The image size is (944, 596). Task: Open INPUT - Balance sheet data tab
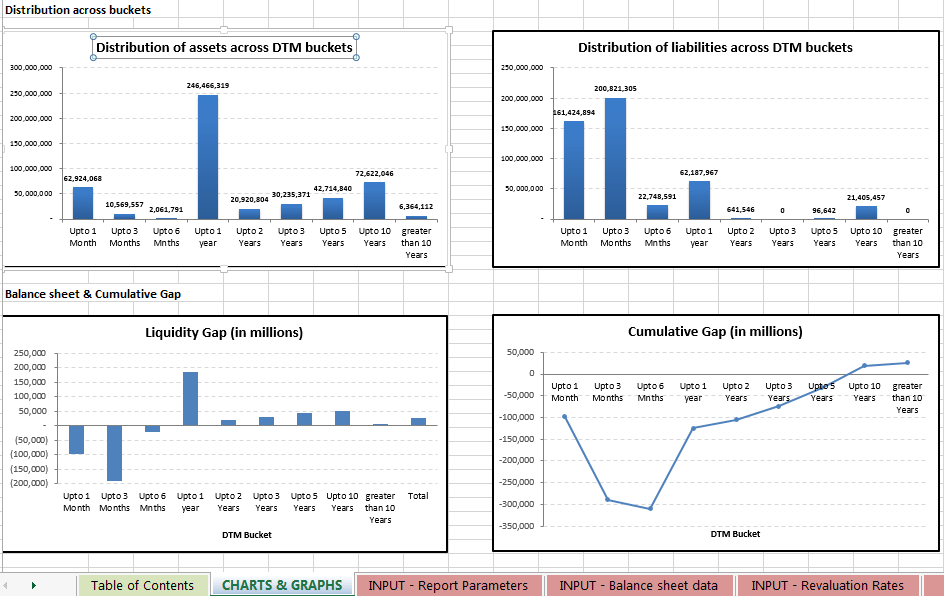tap(638, 585)
